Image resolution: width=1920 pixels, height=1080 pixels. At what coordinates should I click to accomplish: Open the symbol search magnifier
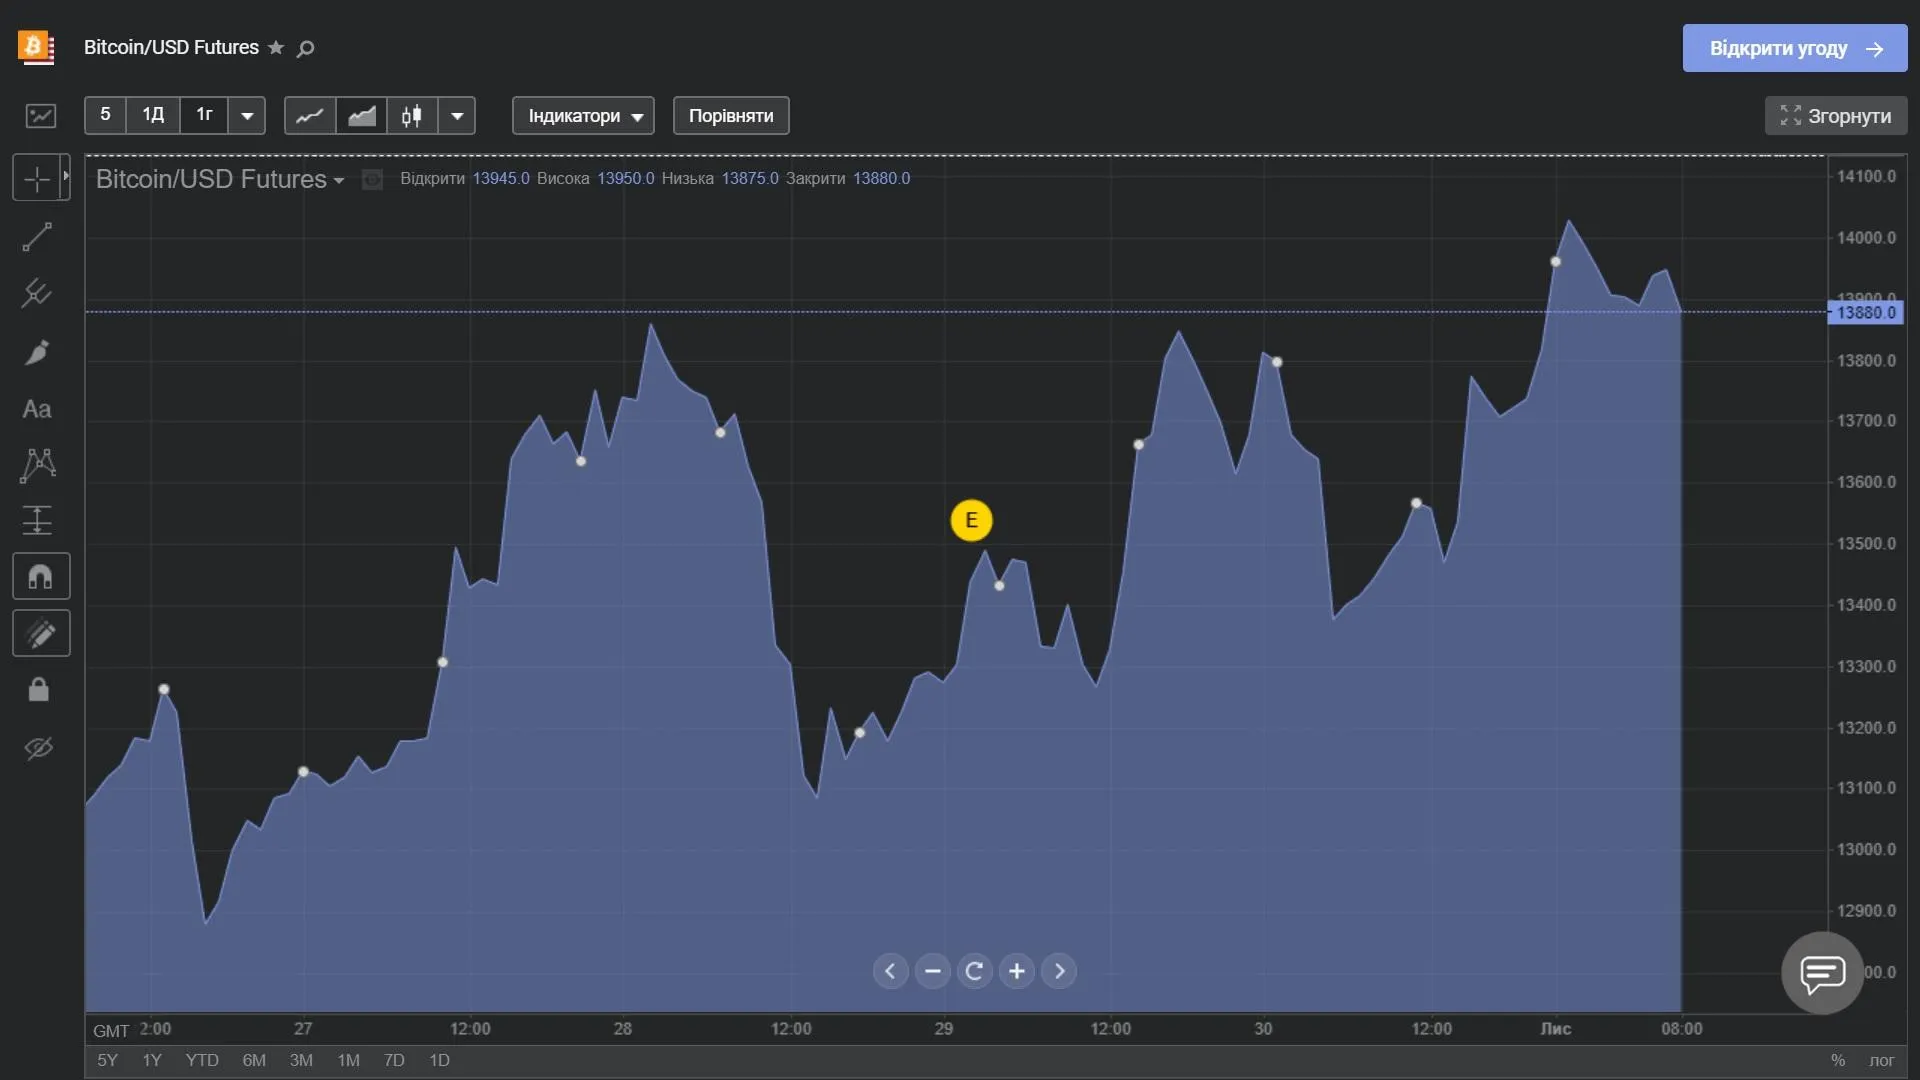[x=305, y=49]
